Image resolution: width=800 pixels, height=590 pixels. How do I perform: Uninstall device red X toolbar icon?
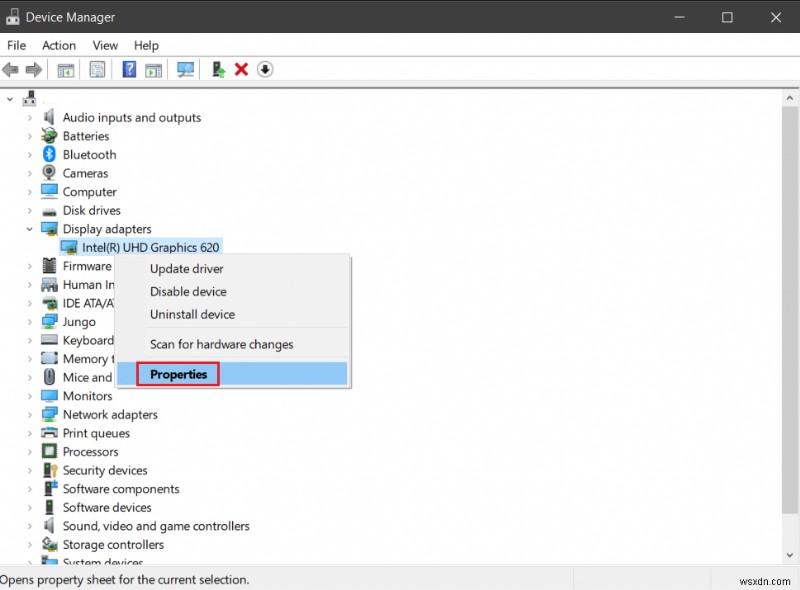coord(241,69)
